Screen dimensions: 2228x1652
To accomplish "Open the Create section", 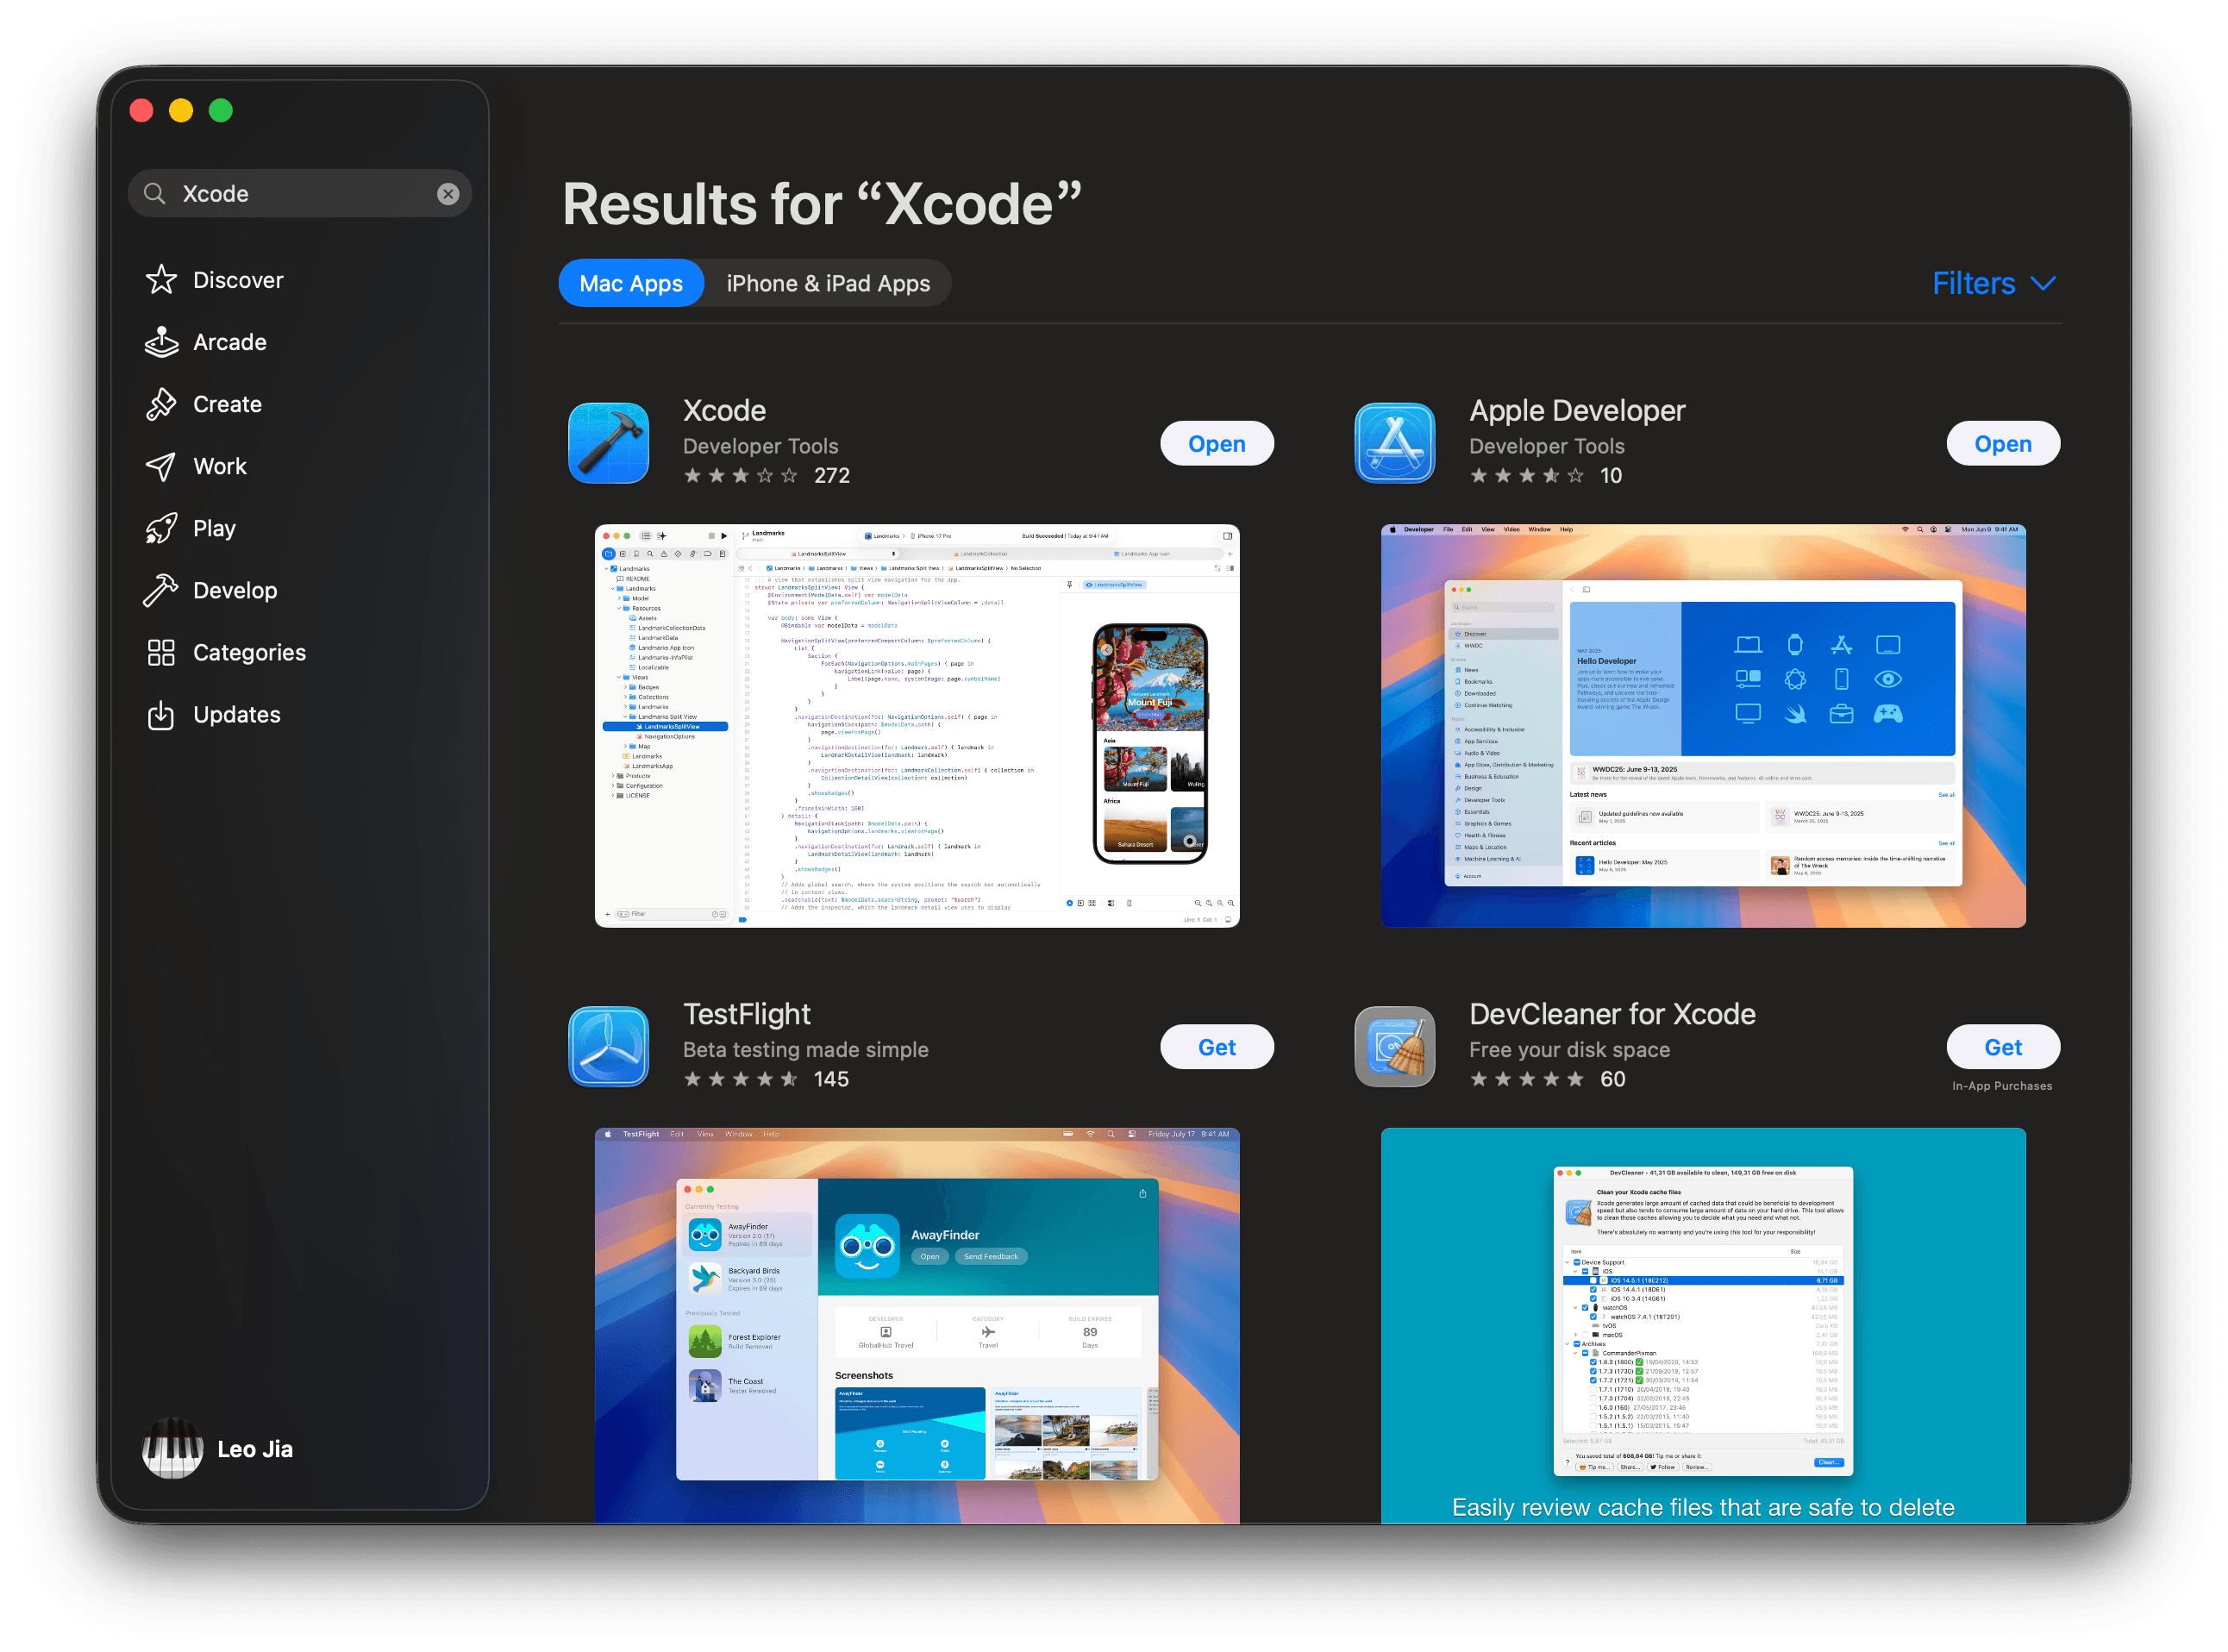I will click(x=228, y=404).
